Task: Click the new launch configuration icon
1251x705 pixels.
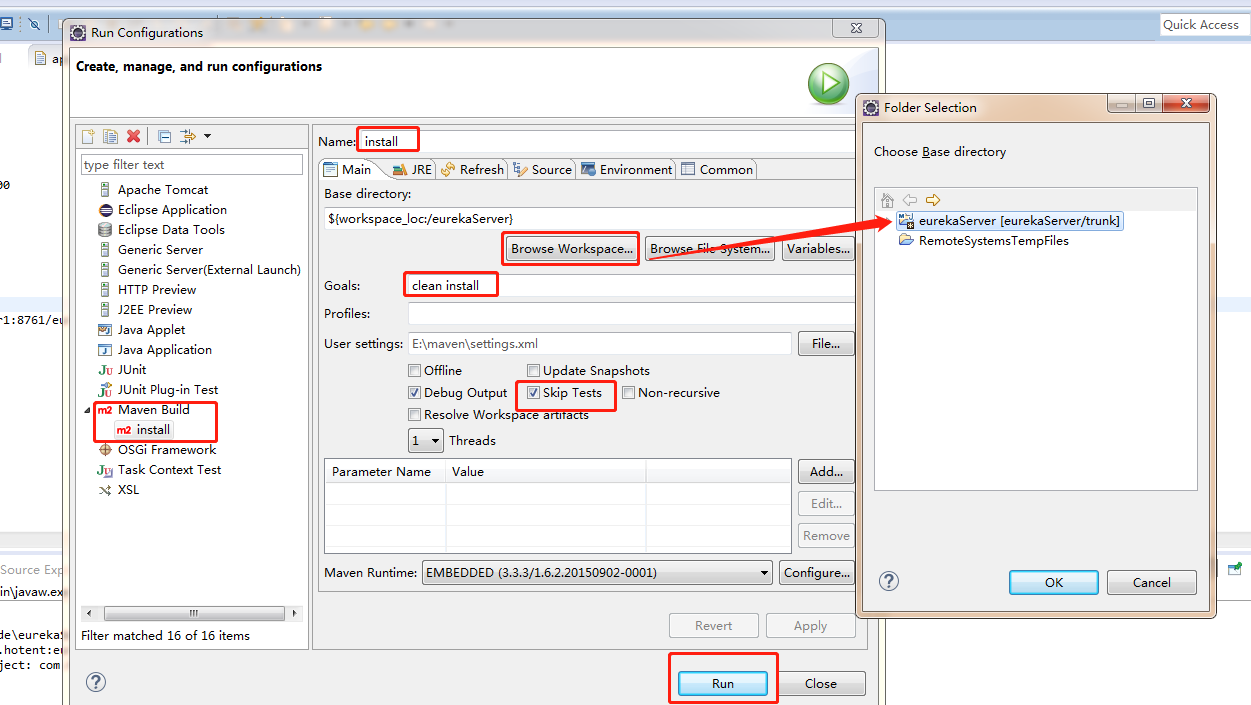Action: [x=88, y=136]
